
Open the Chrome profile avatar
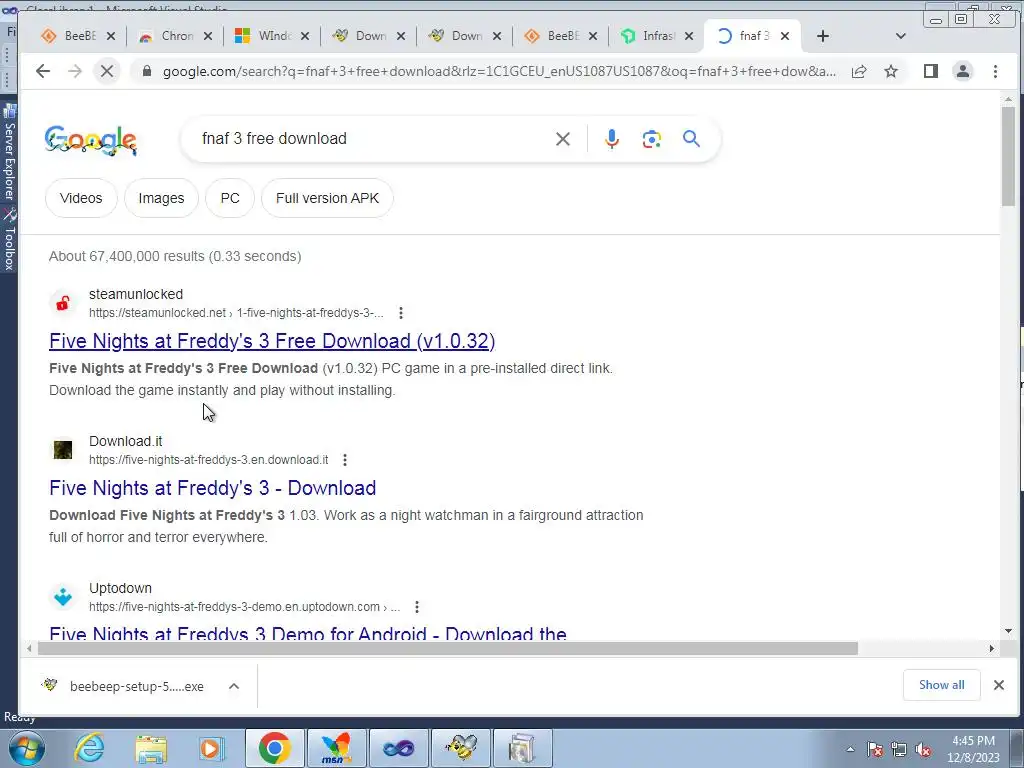point(963,71)
